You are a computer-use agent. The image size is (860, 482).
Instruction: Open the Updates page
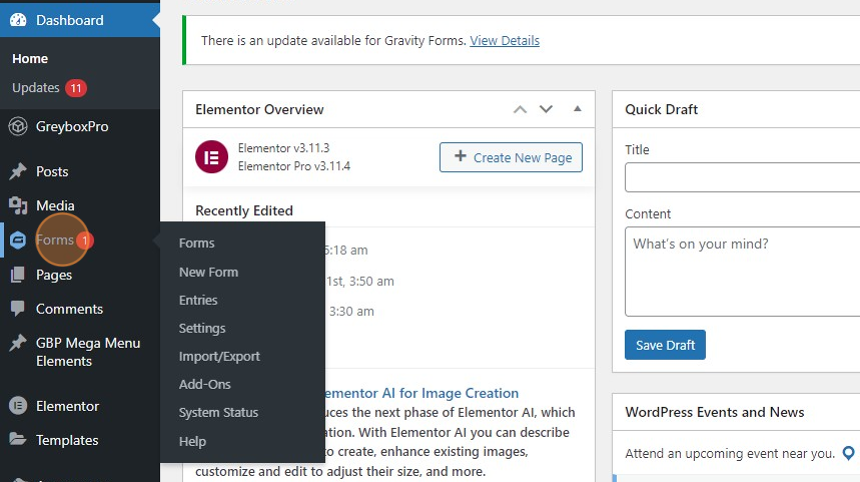click(x=36, y=88)
